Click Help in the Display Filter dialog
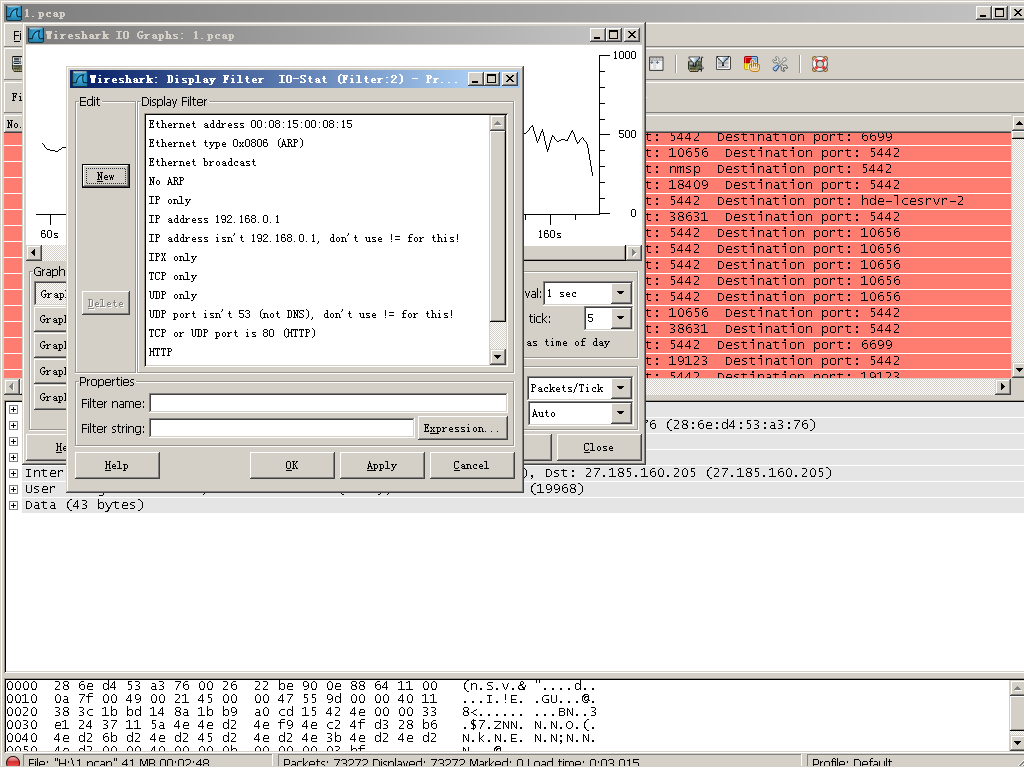This screenshot has width=1024, height=768. pos(117,466)
